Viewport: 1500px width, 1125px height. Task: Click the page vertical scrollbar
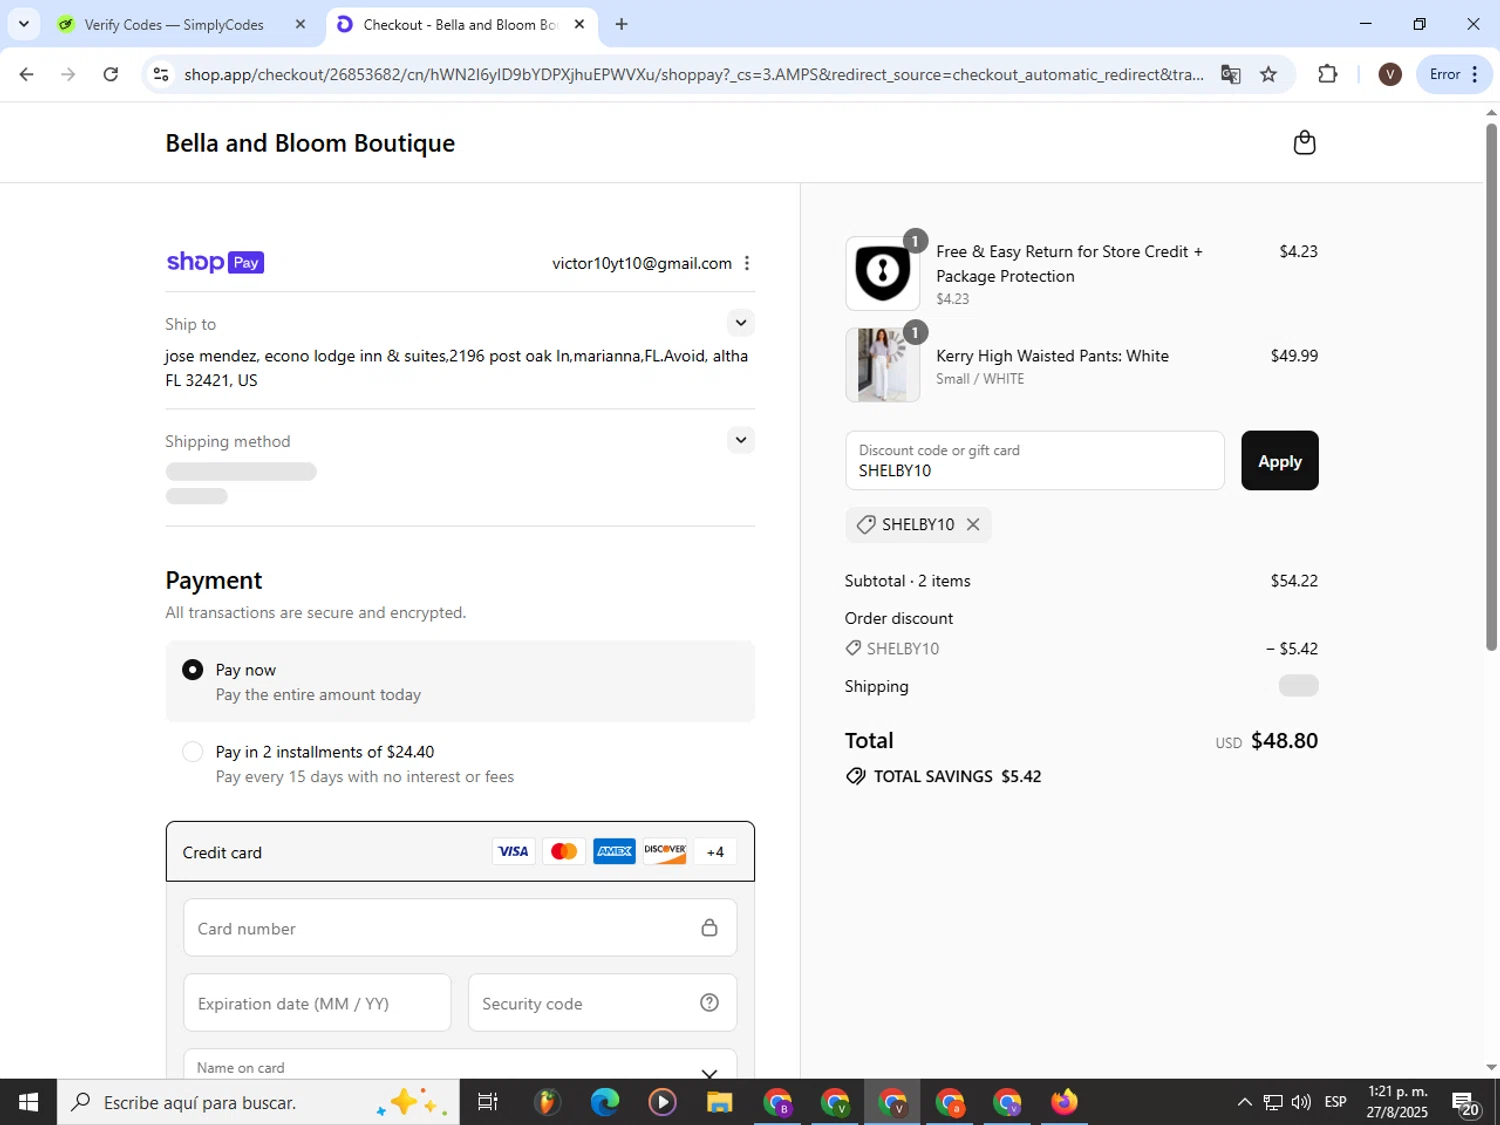tap(1491, 385)
